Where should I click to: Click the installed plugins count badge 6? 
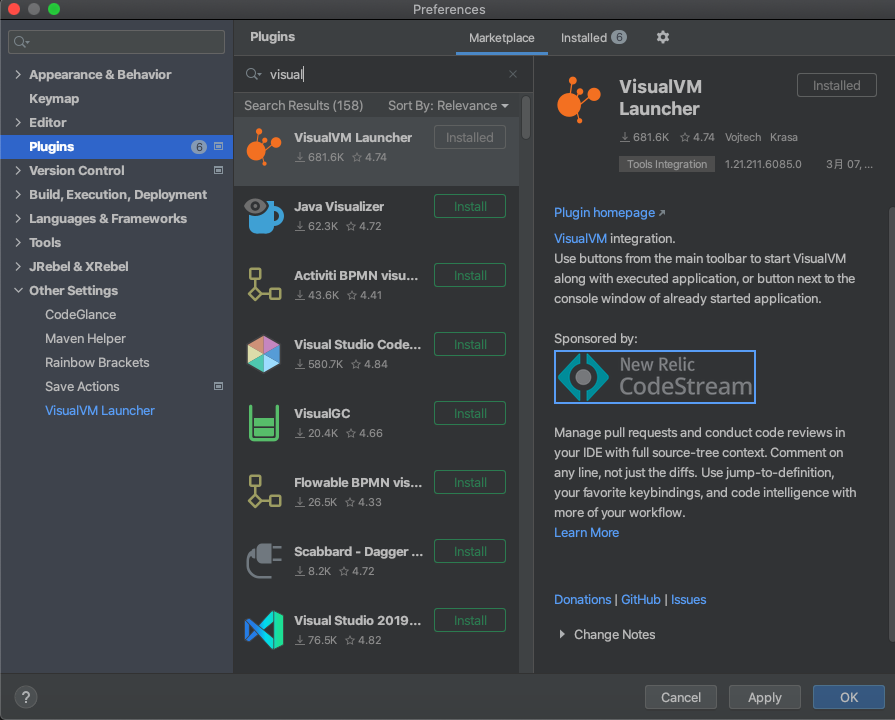[x=619, y=37]
